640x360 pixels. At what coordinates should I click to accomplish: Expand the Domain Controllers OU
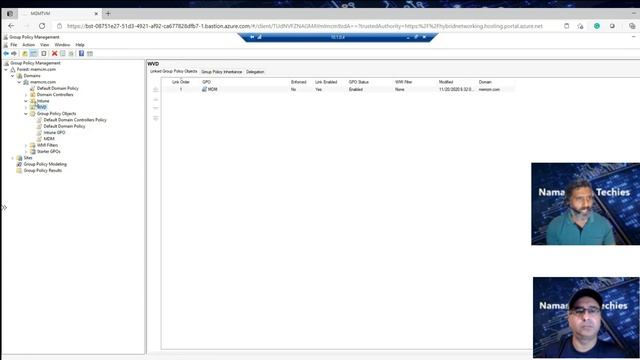26,95
